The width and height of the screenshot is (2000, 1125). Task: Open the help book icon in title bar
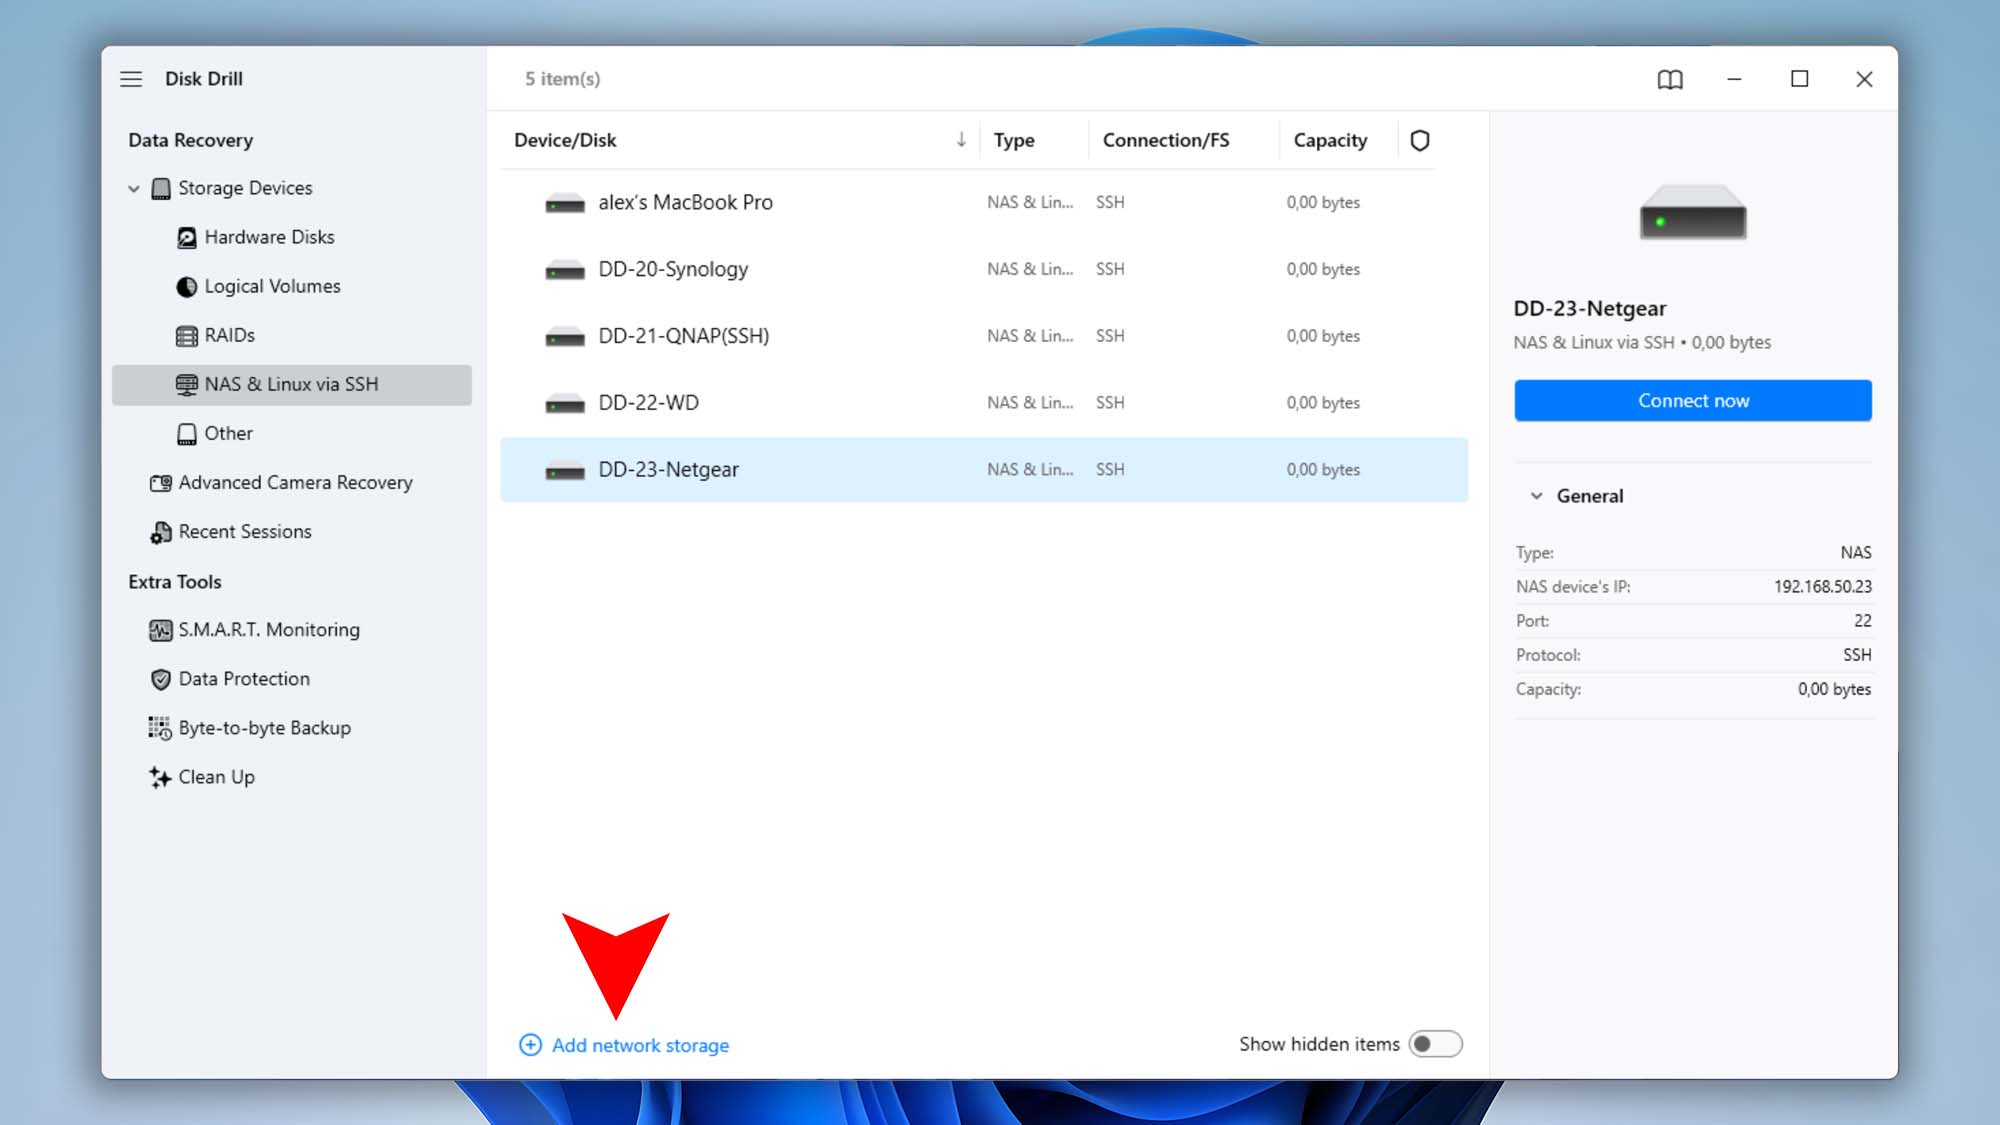1670,79
